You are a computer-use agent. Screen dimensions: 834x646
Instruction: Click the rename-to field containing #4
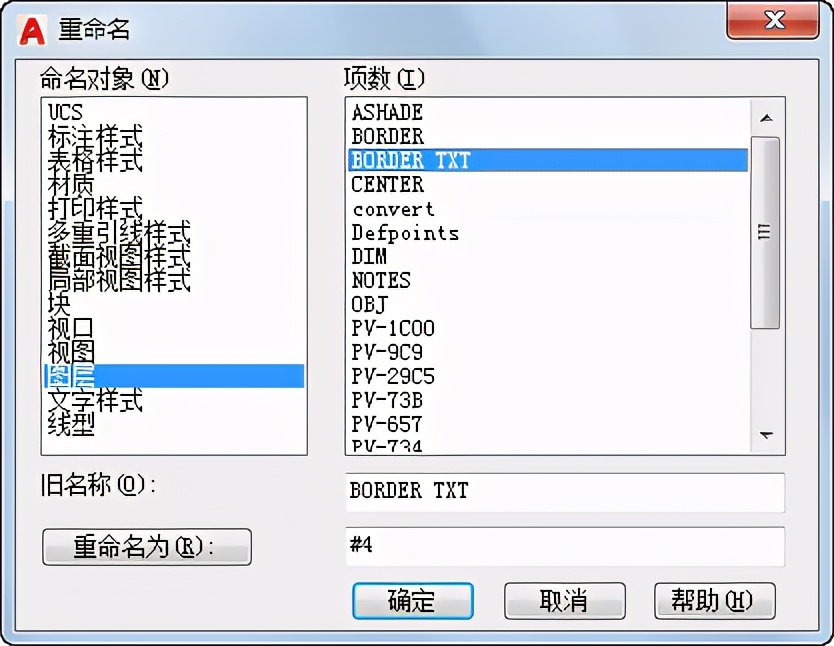point(565,546)
